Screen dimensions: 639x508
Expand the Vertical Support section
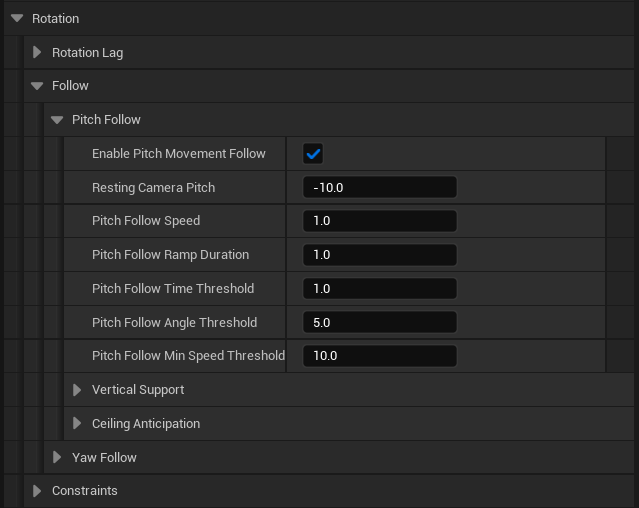[x=77, y=390]
